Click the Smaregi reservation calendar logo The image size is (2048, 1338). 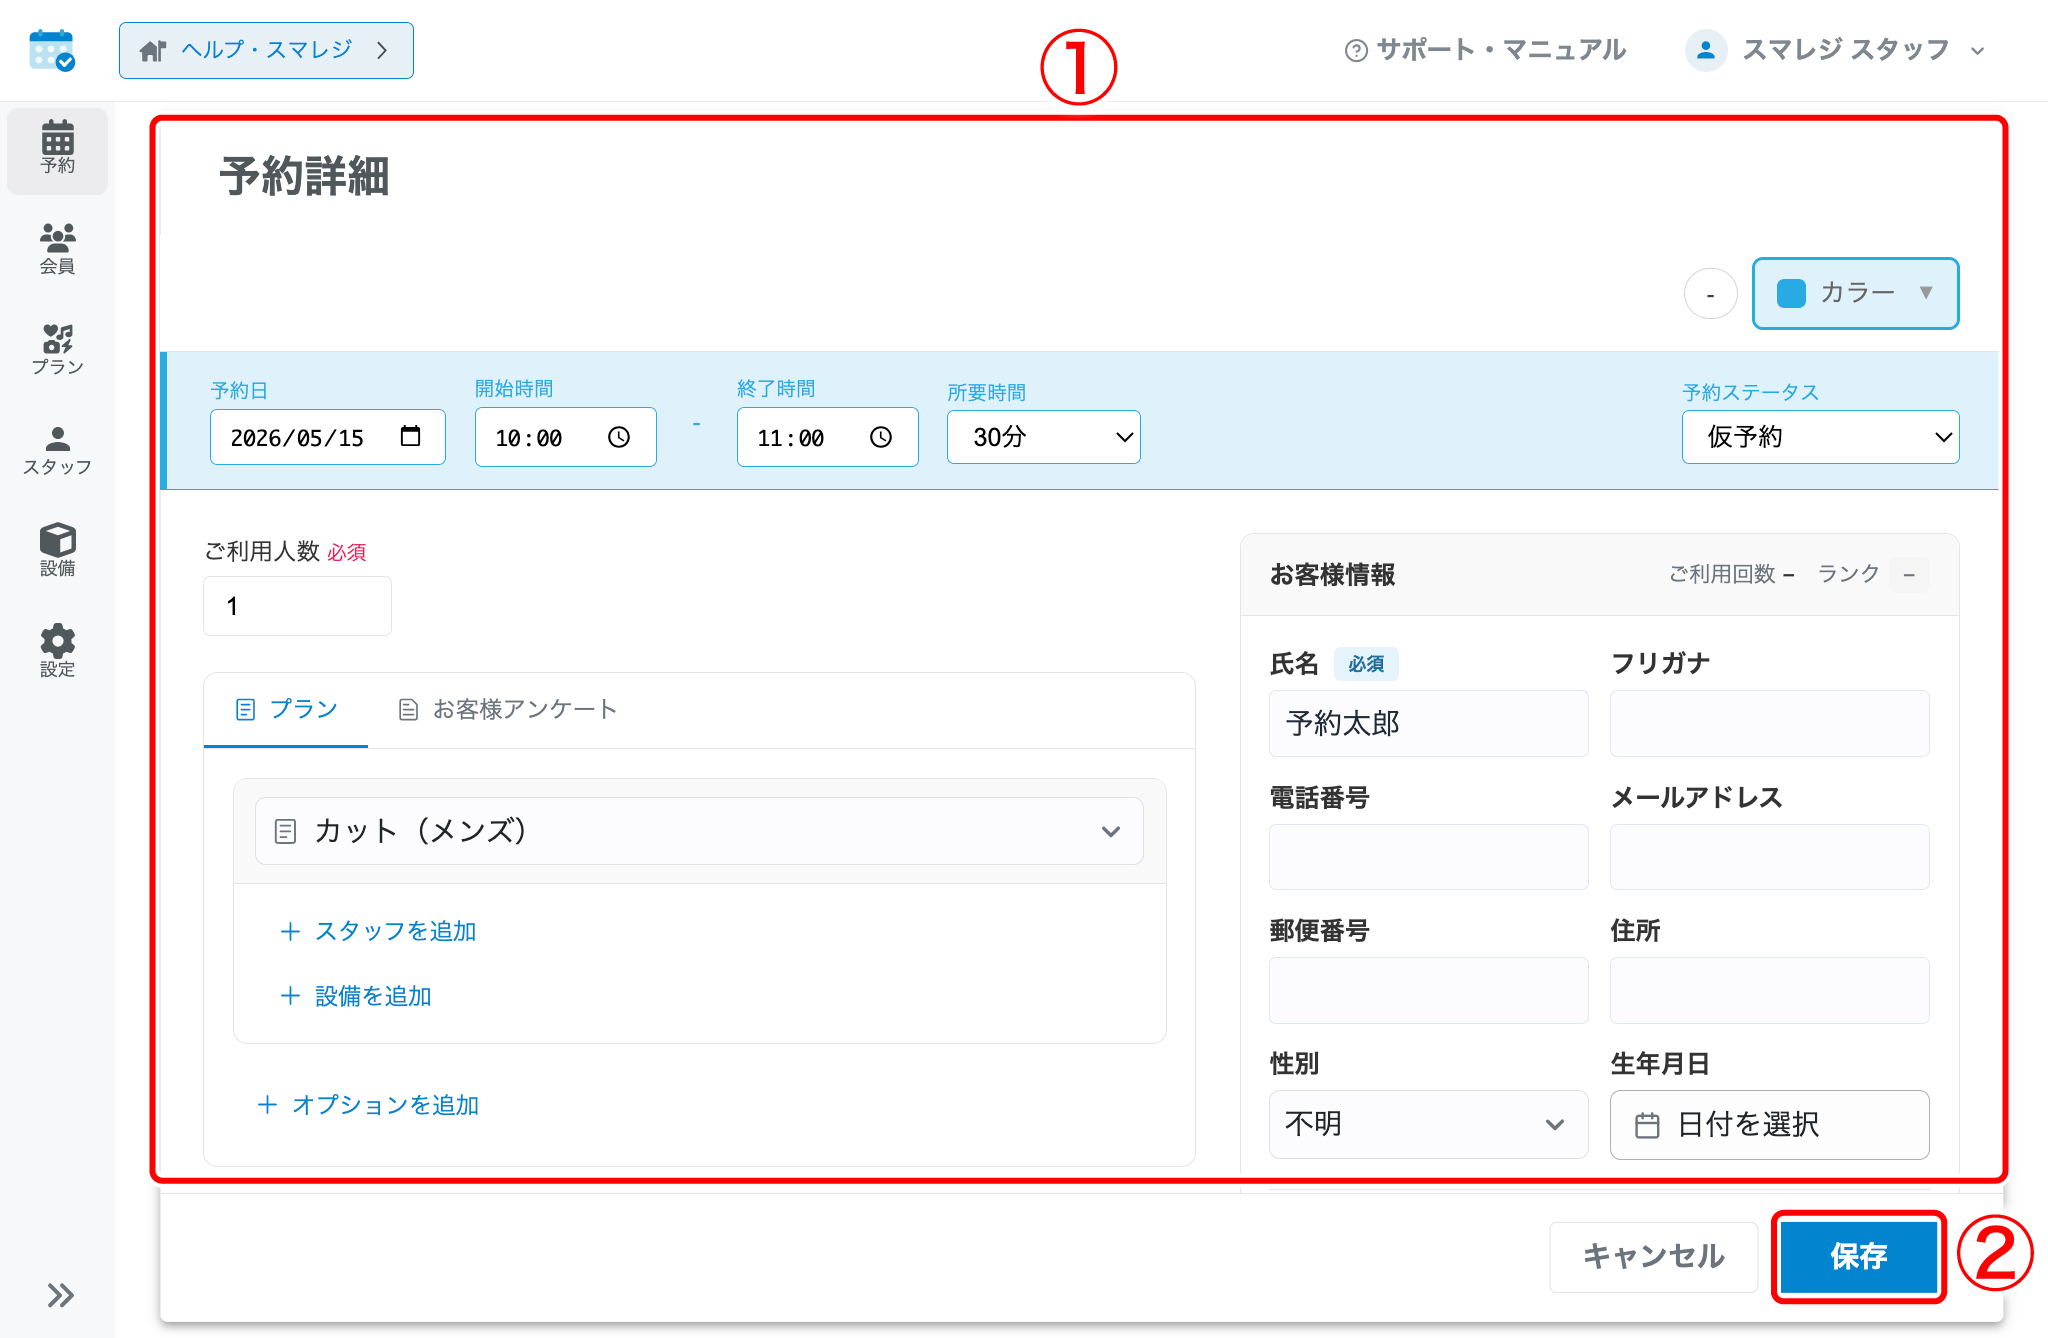click(x=52, y=50)
